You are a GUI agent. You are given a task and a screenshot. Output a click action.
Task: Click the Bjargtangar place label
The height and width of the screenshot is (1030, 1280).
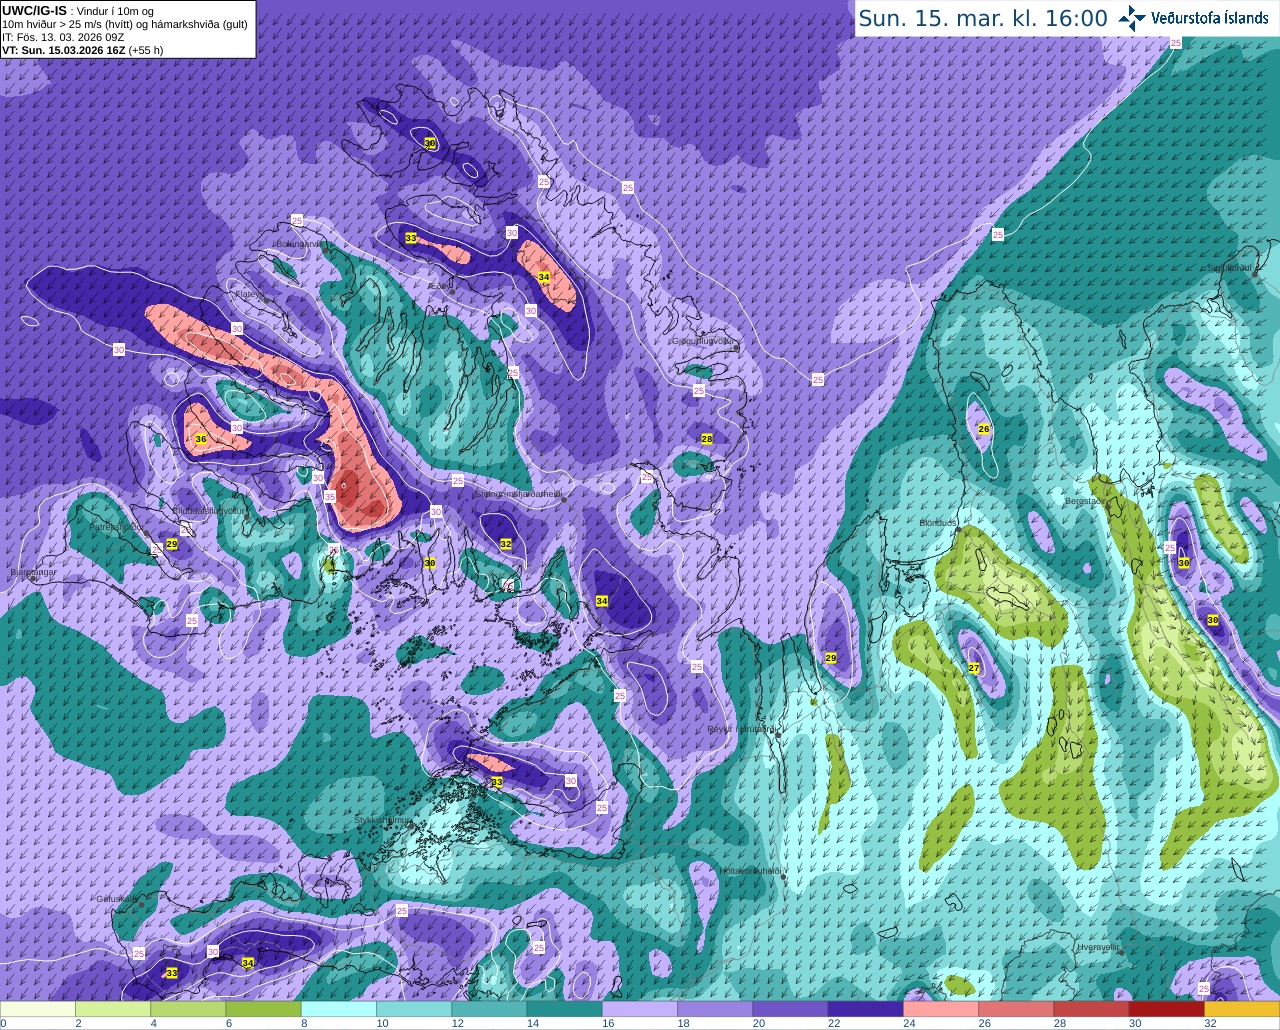tap(33, 572)
